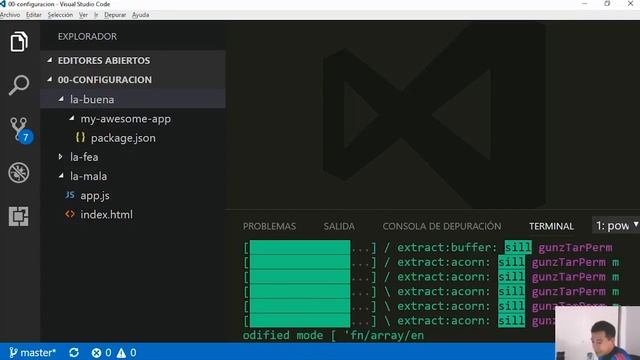This screenshot has width=640, height=360.
Task: Click the package.json braces file icon
Action: (80, 137)
